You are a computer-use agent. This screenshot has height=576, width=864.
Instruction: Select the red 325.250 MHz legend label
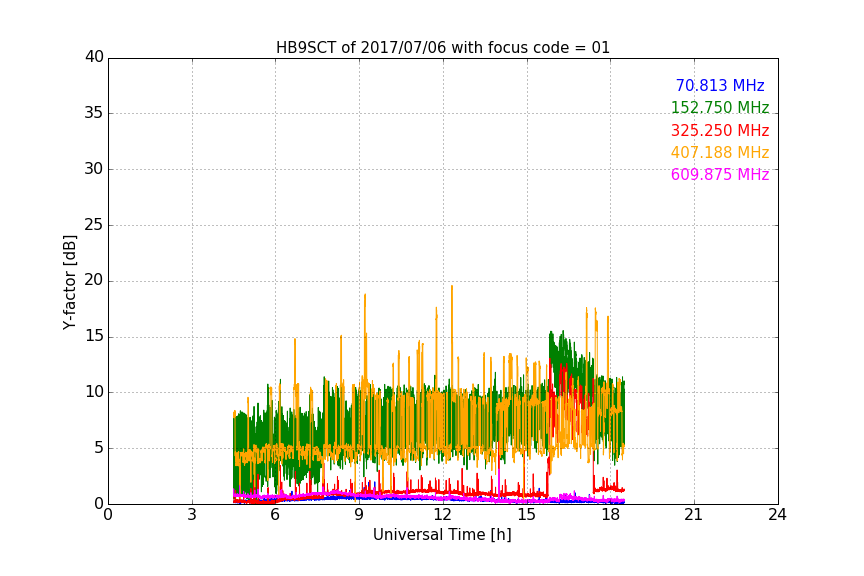pyautogui.click(x=720, y=130)
